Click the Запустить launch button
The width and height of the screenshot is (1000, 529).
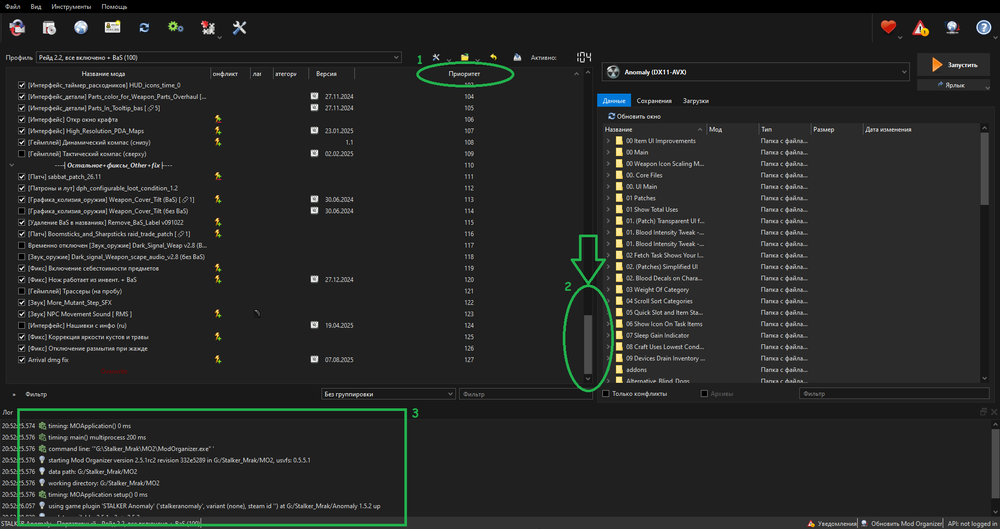click(953, 65)
